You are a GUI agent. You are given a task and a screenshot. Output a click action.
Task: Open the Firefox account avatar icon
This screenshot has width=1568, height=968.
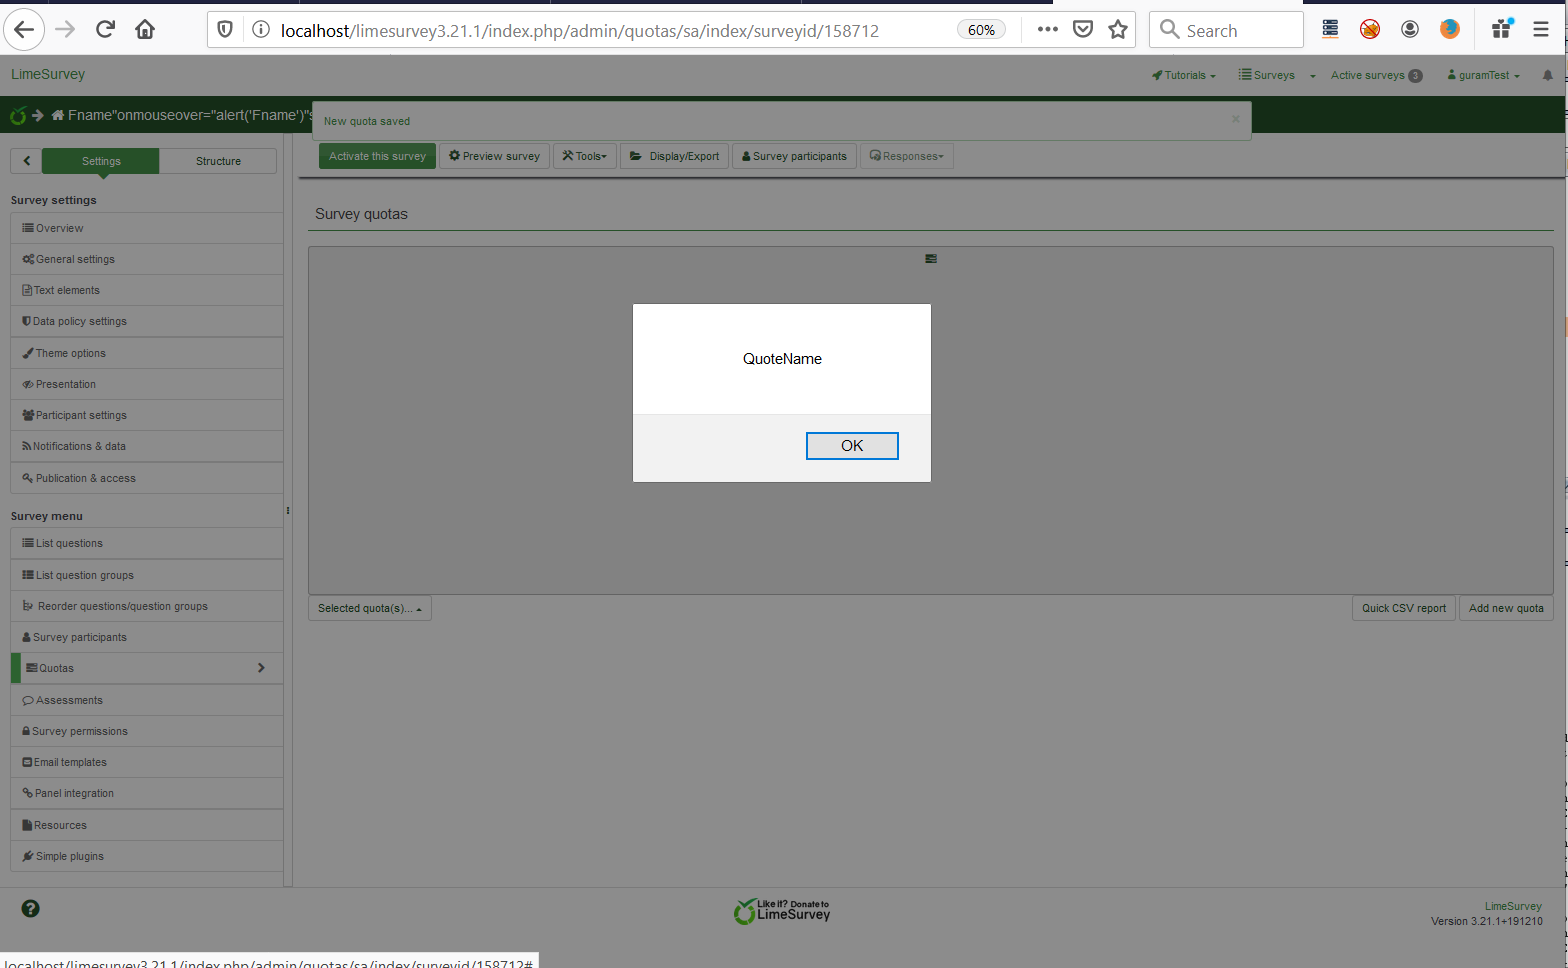point(1410,30)
